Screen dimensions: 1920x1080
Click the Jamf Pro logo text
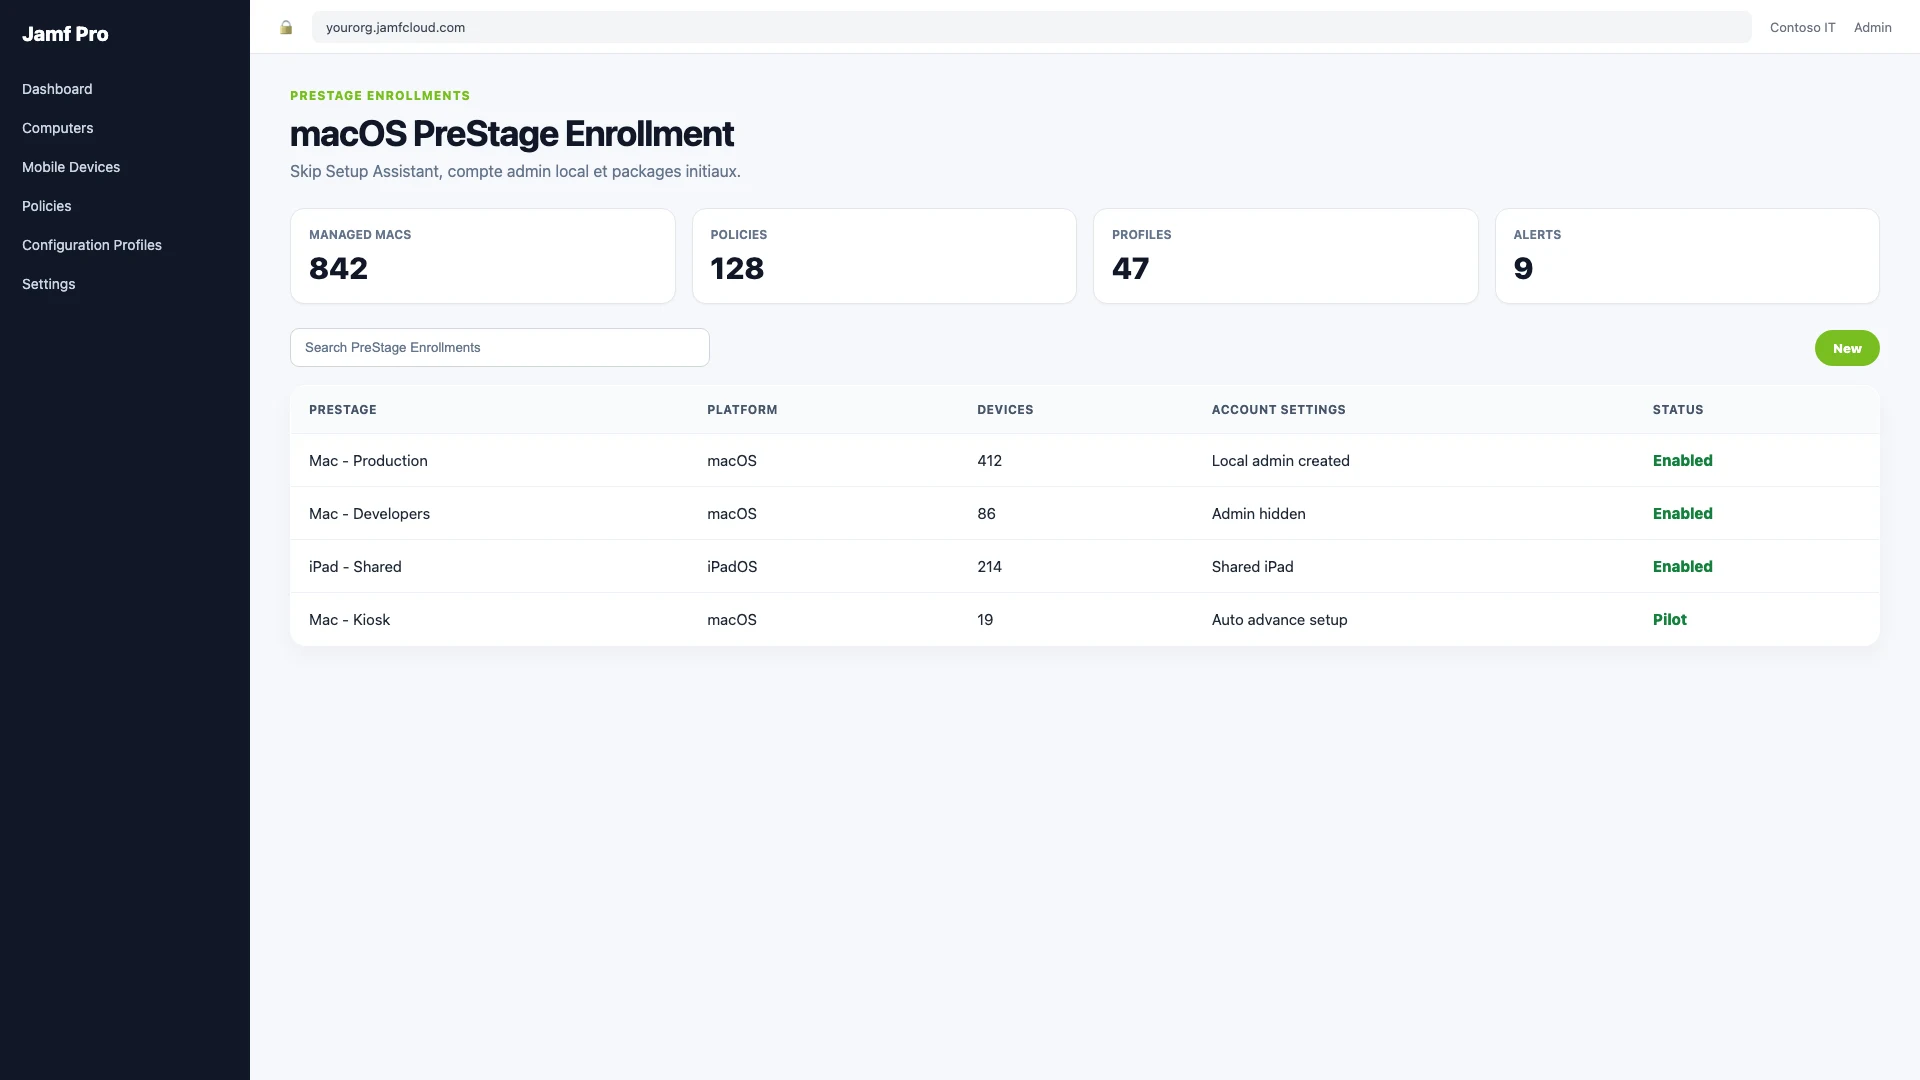click(x=65, y=34)
